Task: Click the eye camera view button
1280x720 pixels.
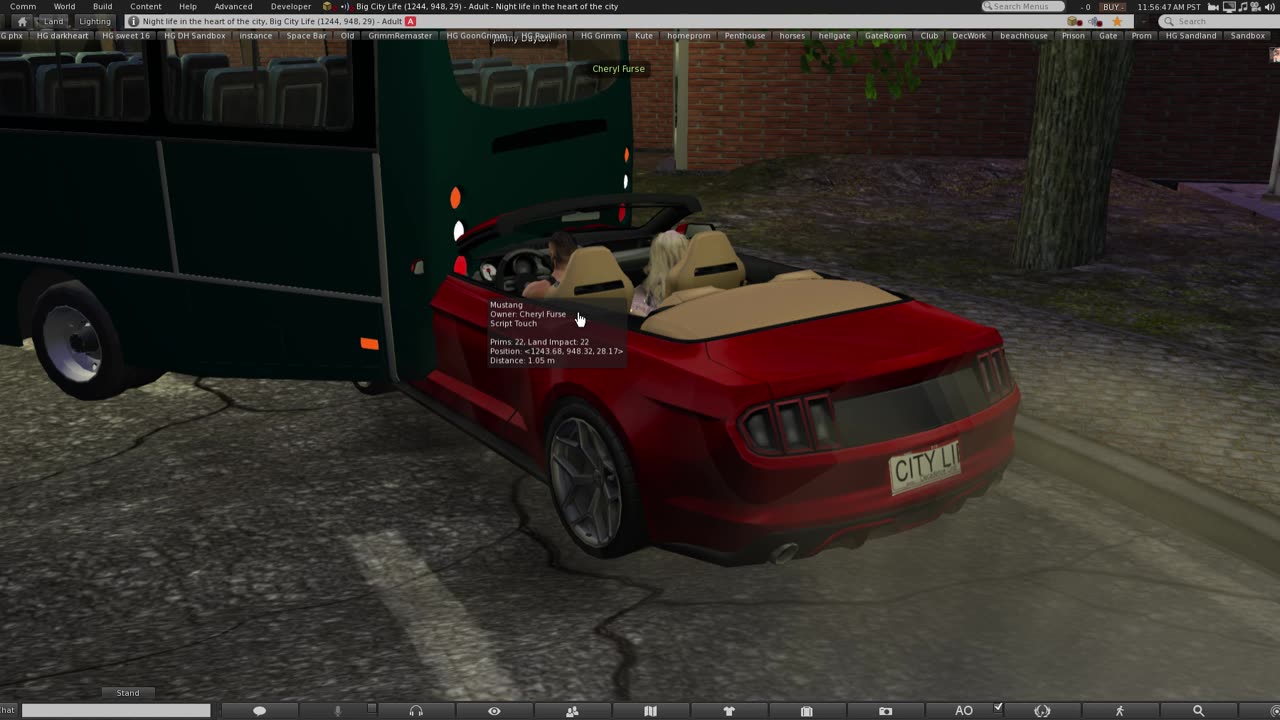Action: 494,711
